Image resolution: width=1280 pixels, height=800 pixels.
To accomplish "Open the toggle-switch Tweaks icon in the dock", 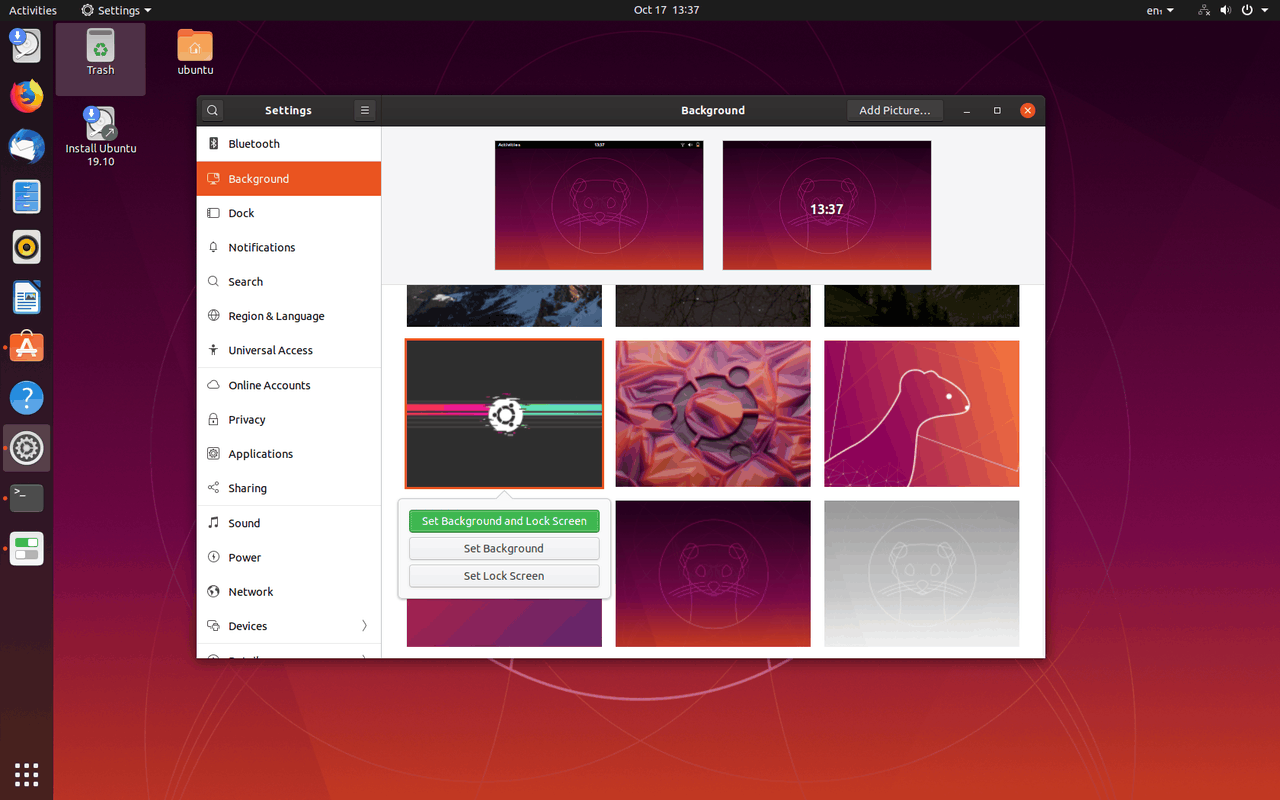I will pos(27,548).
